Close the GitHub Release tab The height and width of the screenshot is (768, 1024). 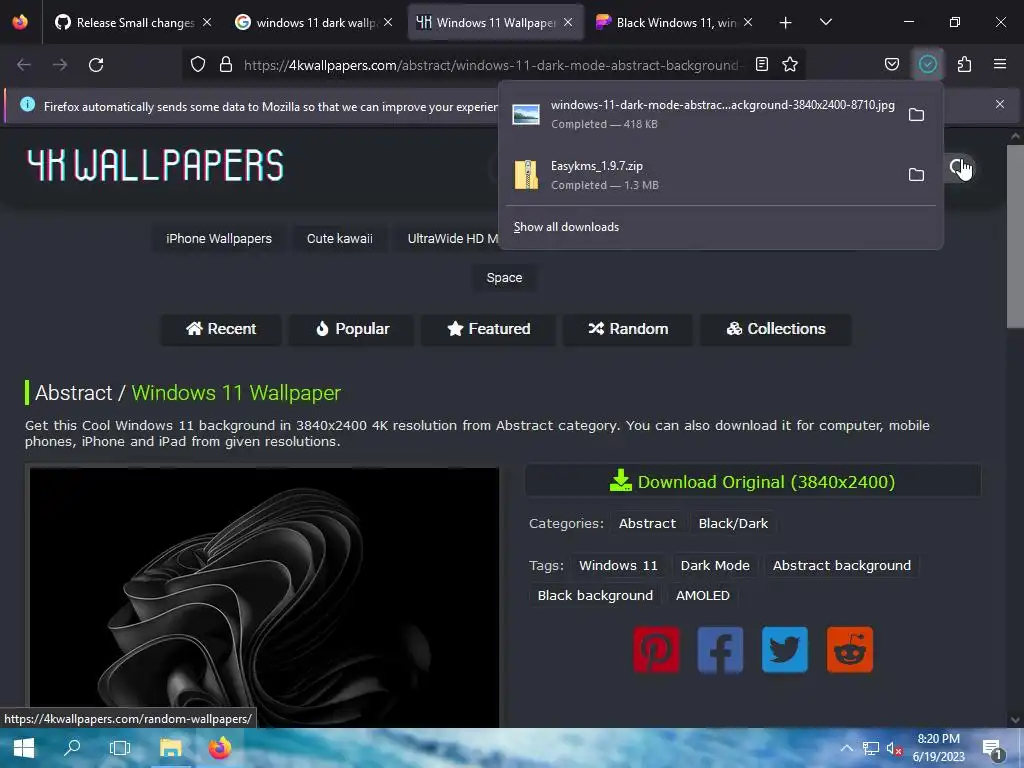pos(207,22)
